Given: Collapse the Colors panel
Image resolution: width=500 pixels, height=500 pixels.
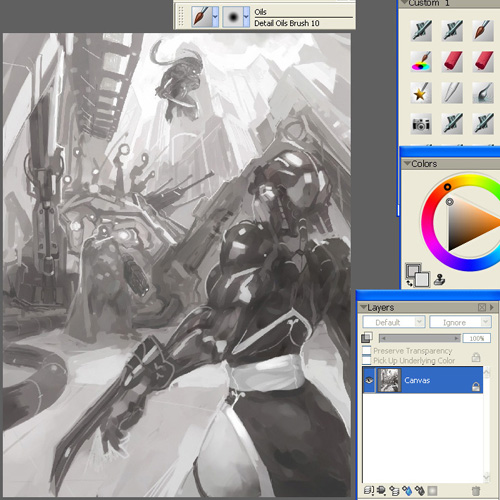Looking at the screenshot, I should tap(407, 163).
